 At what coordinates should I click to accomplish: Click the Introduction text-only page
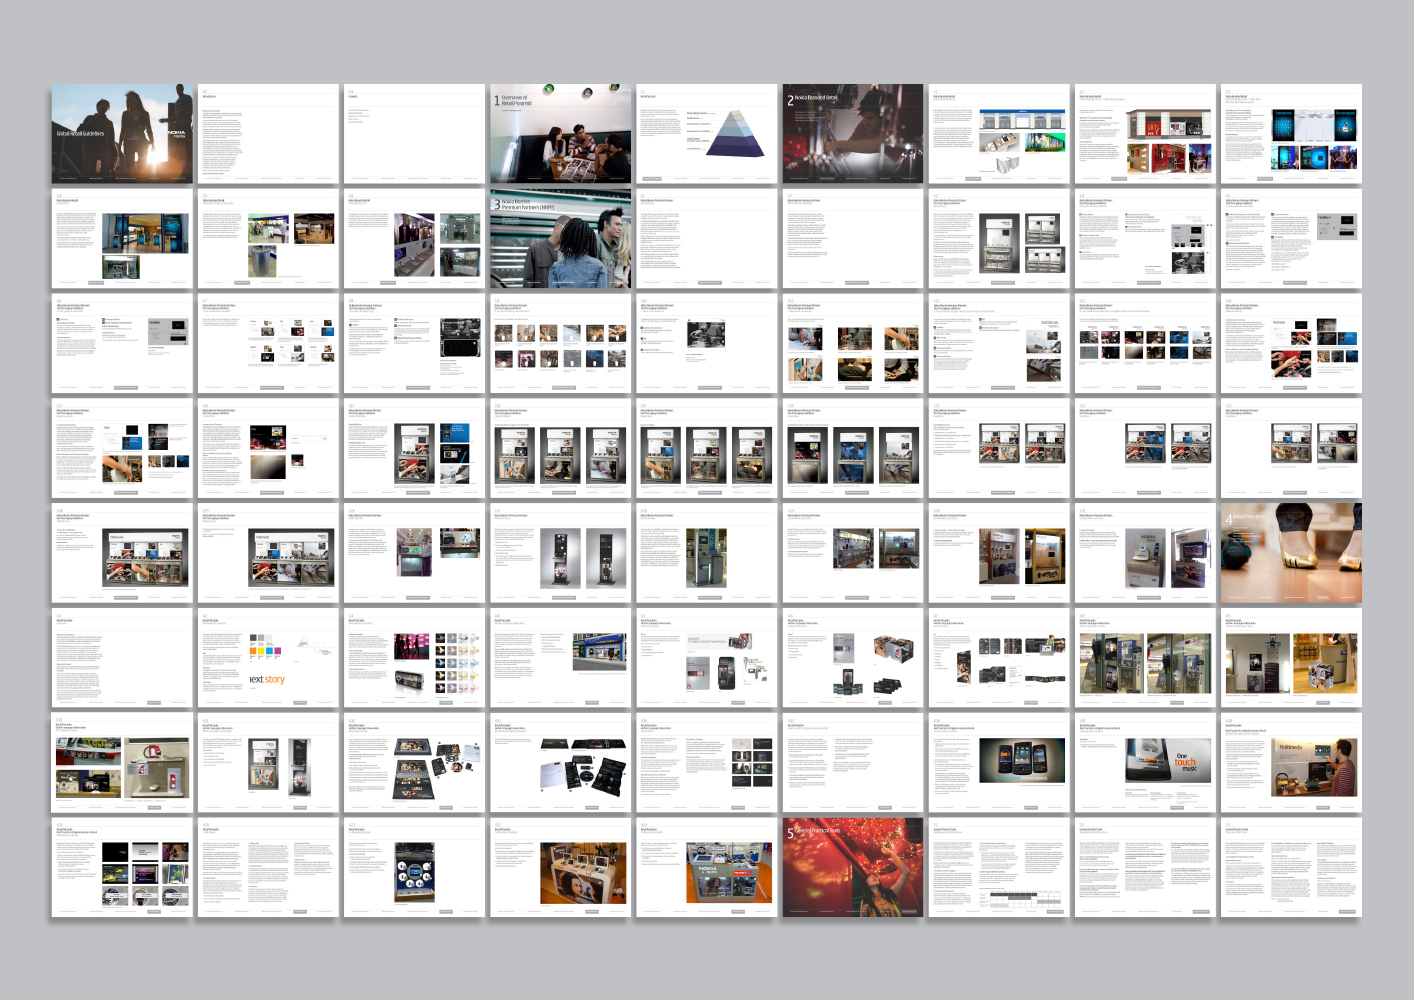pyautogui.click(x=268, y=134)
